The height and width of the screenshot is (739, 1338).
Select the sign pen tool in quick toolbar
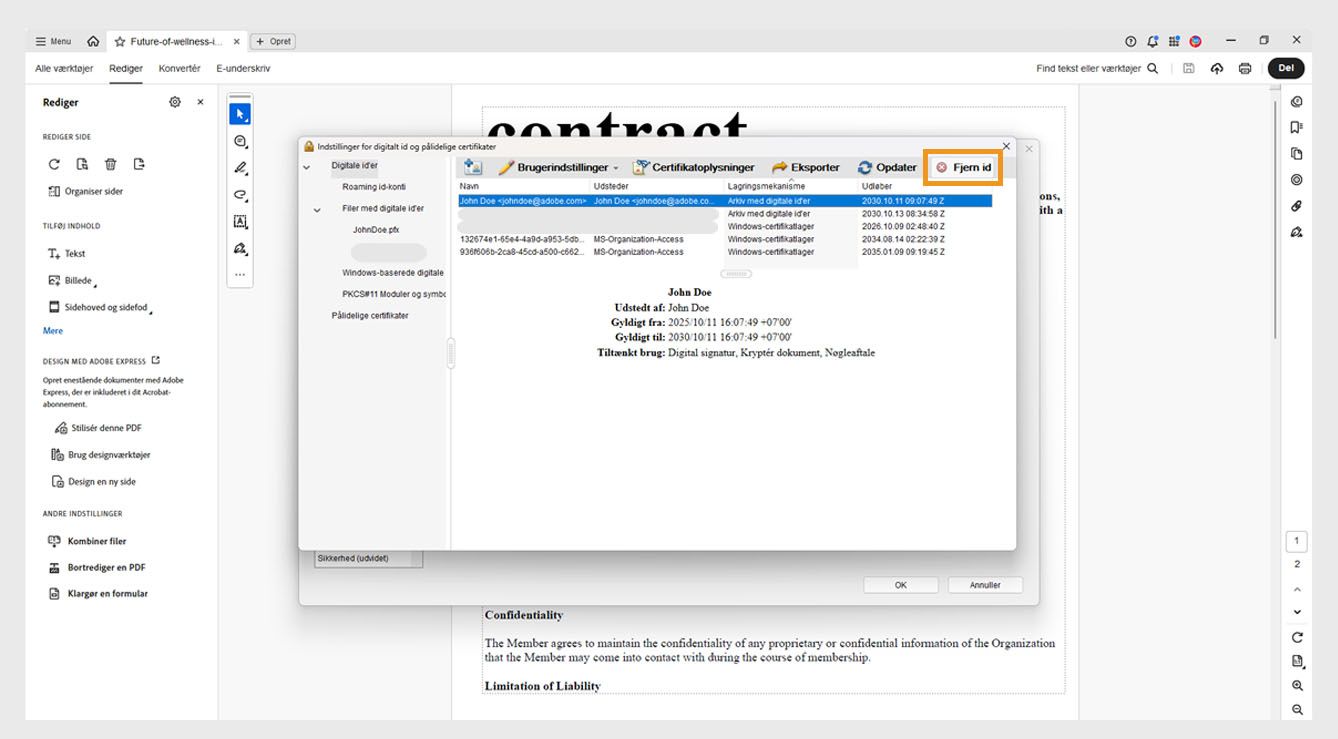(240, 249)
